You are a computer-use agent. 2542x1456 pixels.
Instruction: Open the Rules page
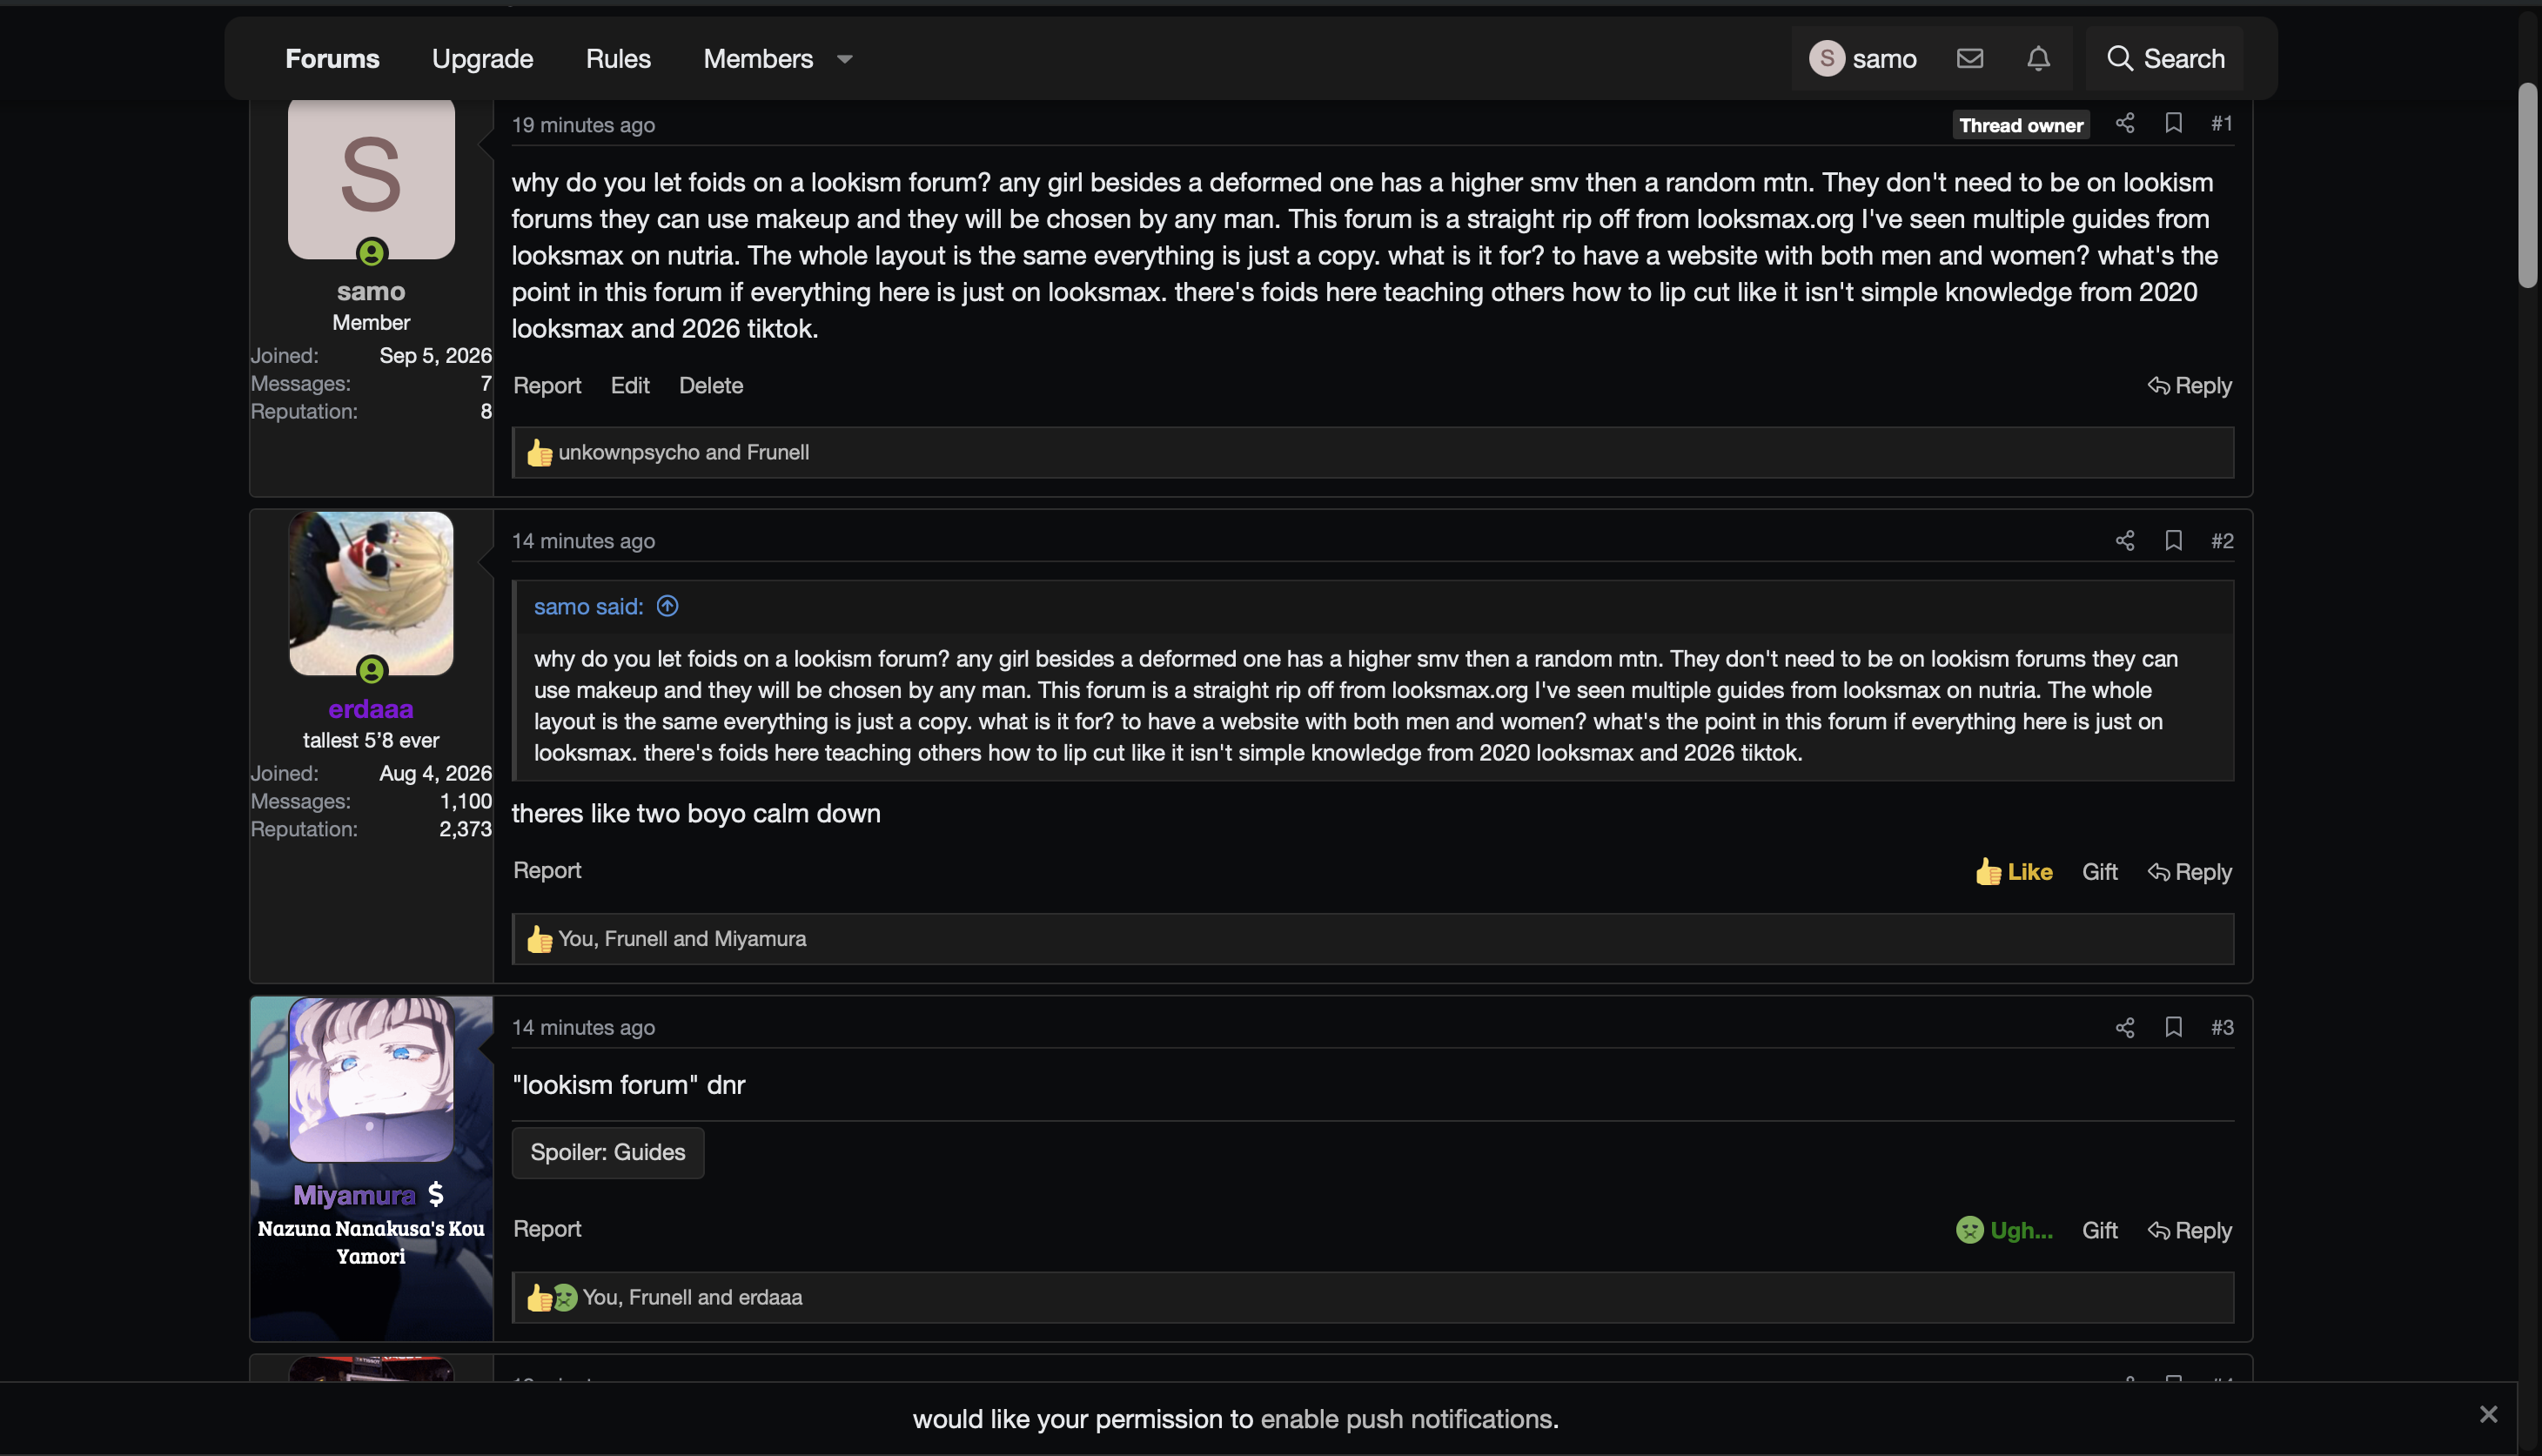pos(618,58)
